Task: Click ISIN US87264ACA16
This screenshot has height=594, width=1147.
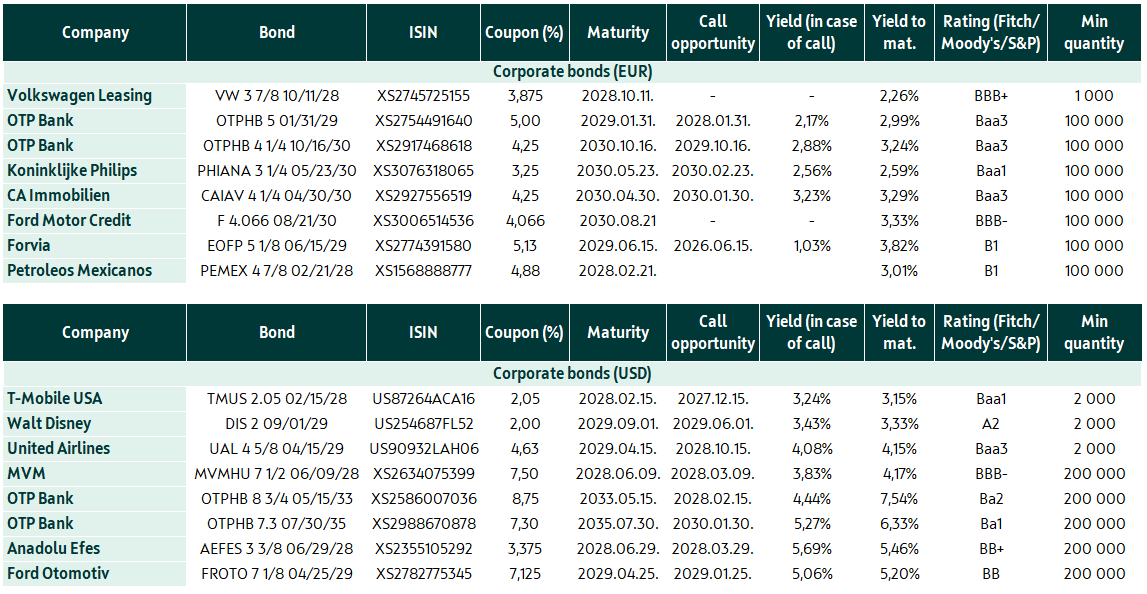Action: pyautogui.click(x=424, y=399)
